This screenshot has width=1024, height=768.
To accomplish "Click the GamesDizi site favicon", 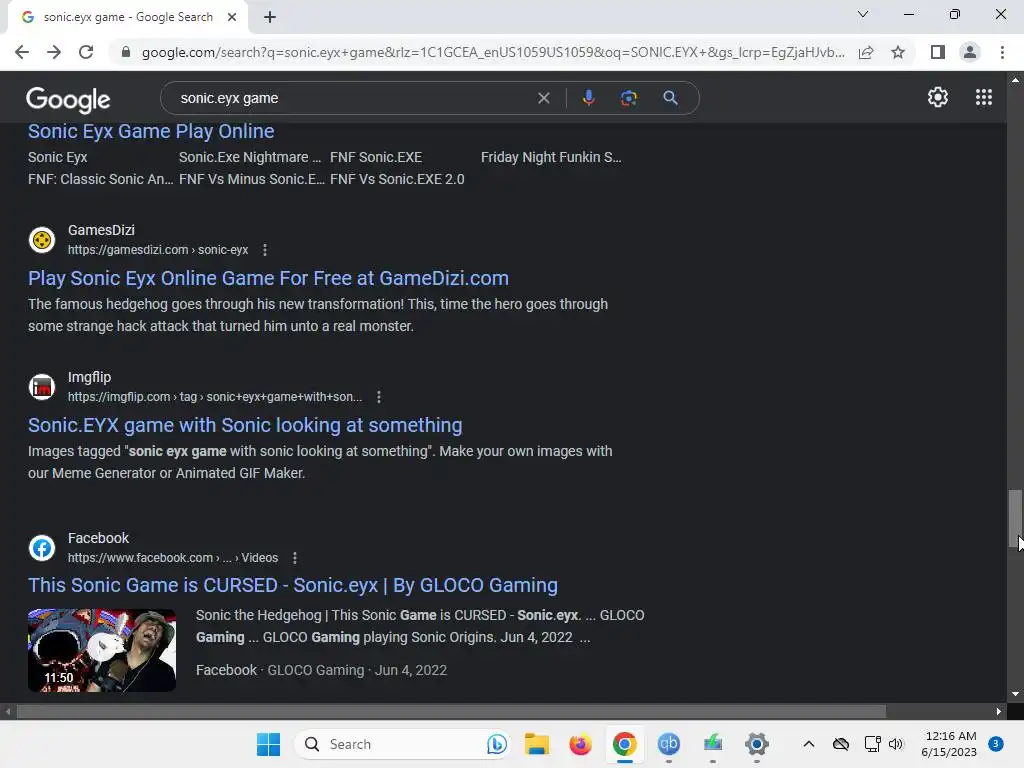I will [42, 240].
